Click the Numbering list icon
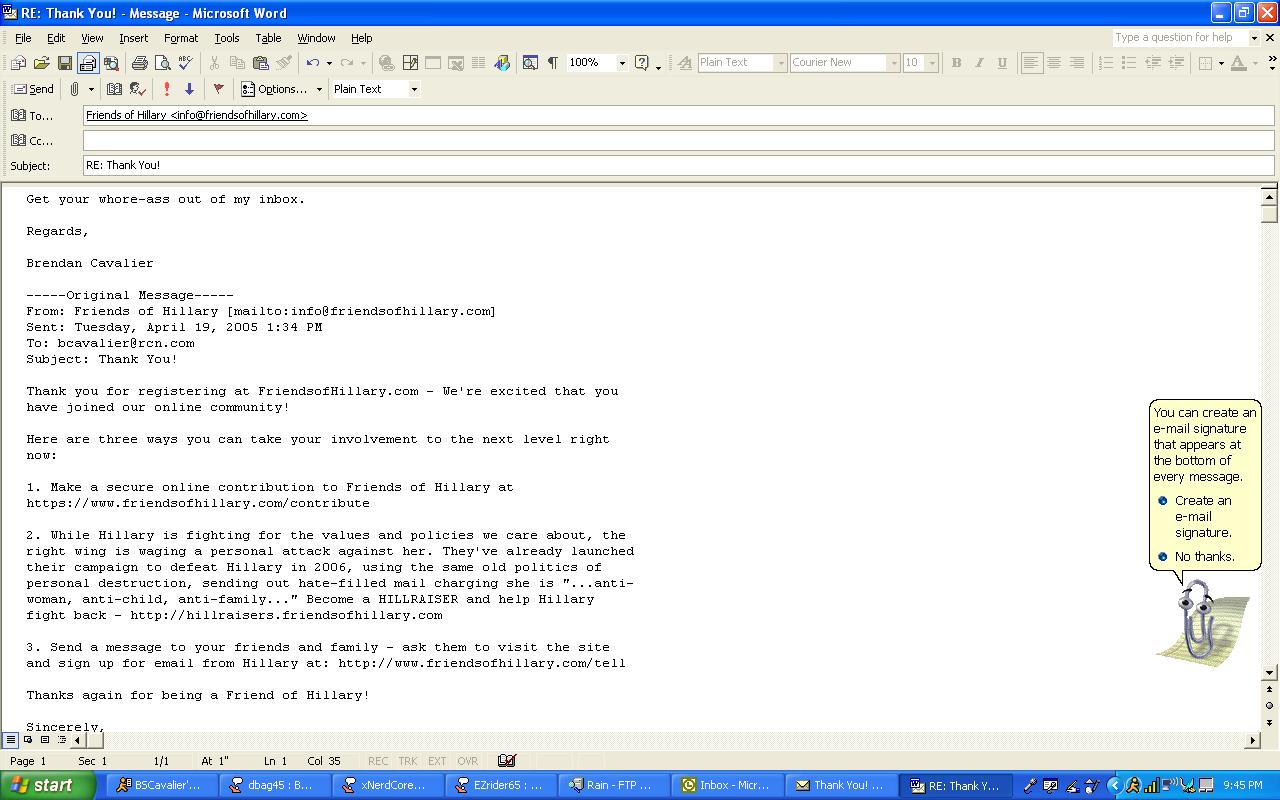Image resolution: width=1280 pixels, height=800 pixels. tap(1106, 63)
